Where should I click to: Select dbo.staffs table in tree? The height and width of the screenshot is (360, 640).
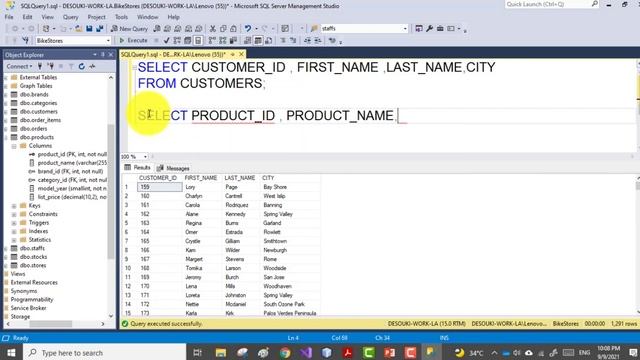pos(32,248)
